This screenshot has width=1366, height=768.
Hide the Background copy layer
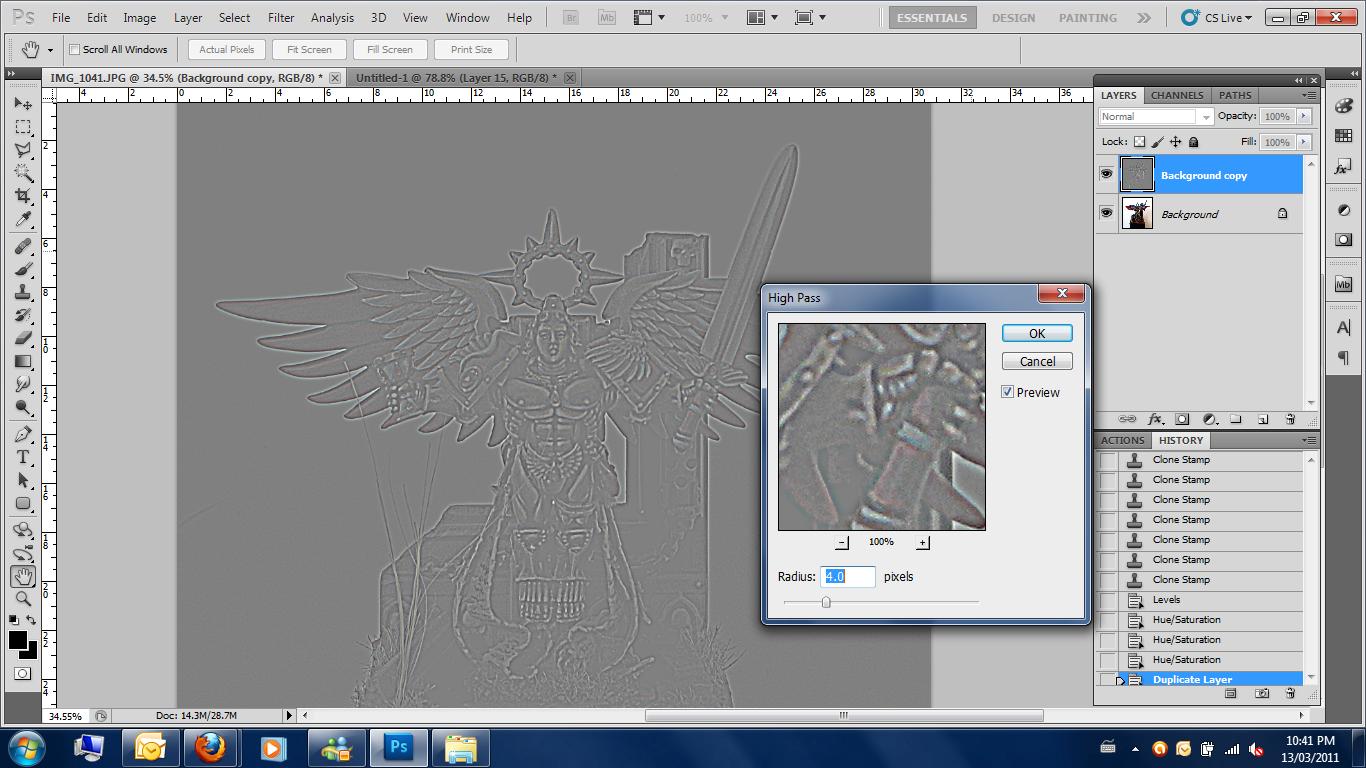(x=1106, y=174)
